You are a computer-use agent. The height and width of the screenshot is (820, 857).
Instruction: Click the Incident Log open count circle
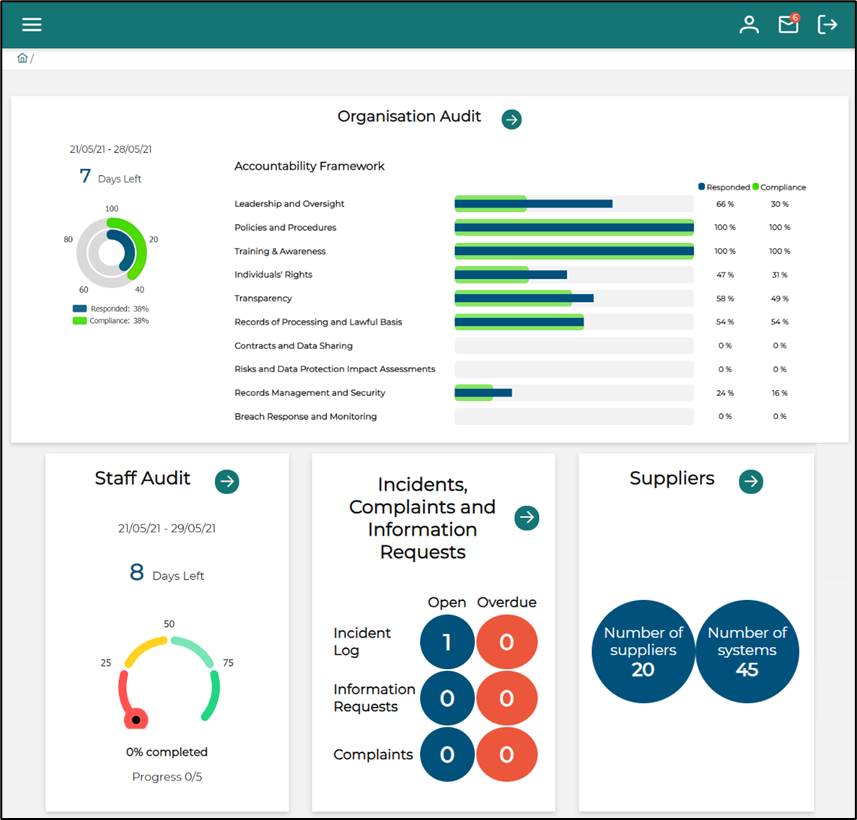pyautogui.click(x=447, y=642)
